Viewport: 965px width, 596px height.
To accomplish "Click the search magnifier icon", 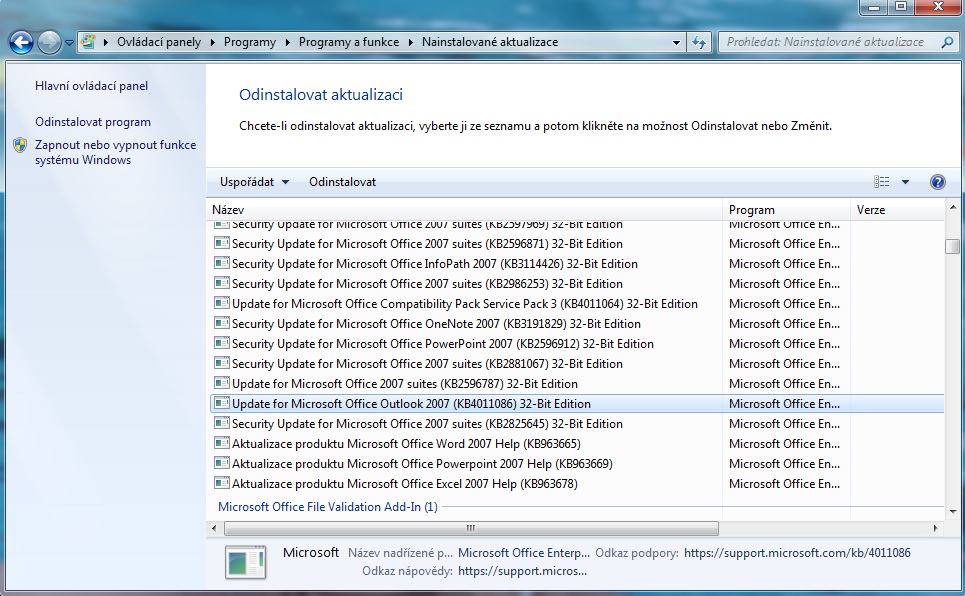I will click(x=947, y=42).
